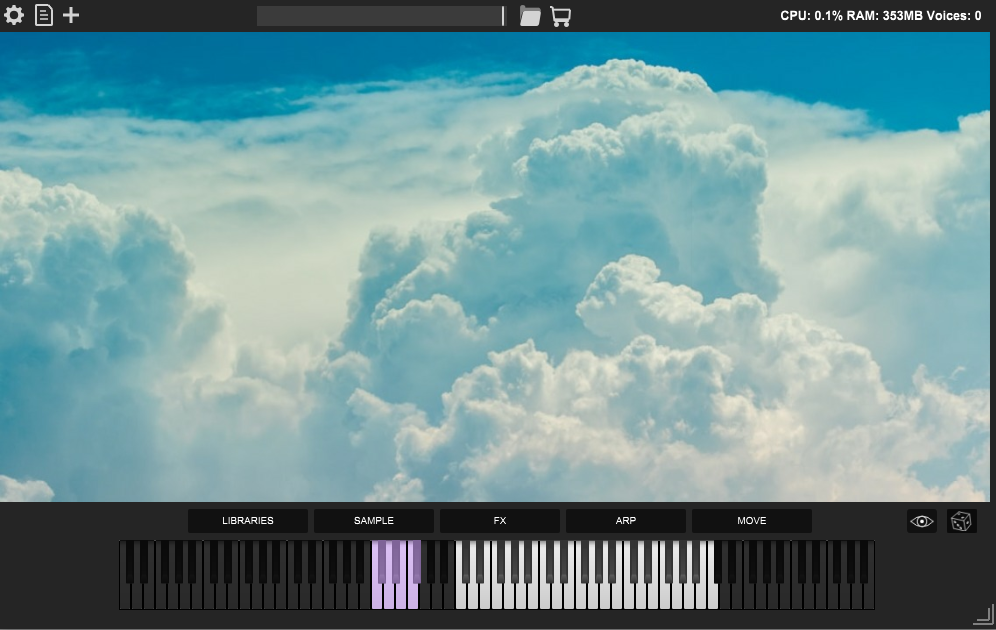Switch to the SAMPLE tab
Screen dimensions: 996x630
(x=374, y=521)
